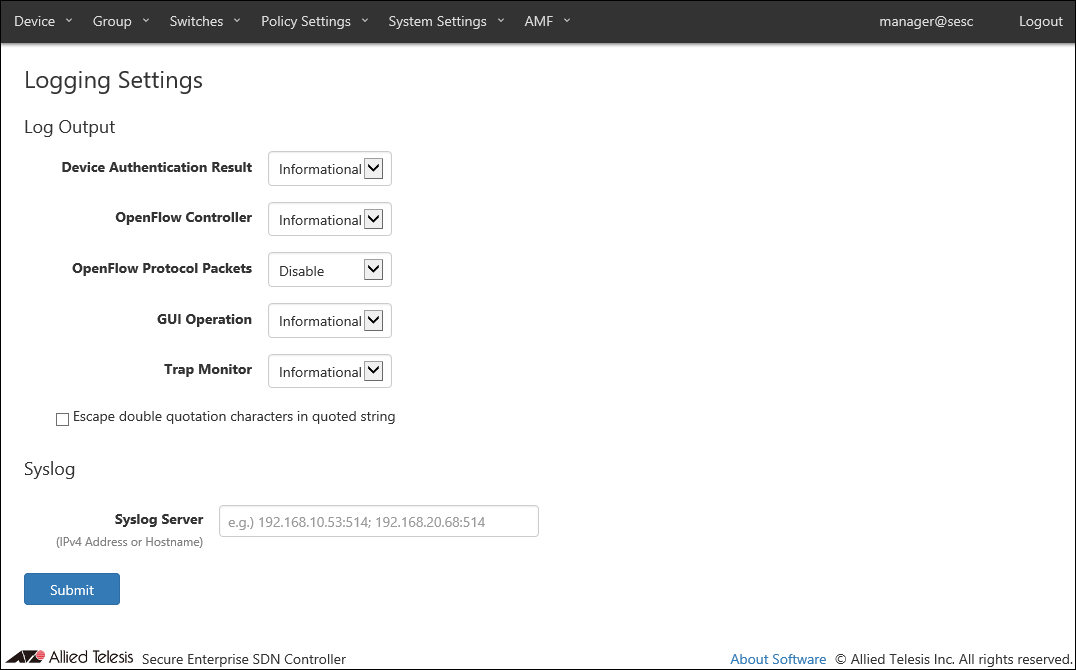Screen dimensions: 1076x670
Task: Click the Syslog Server input field
Action: click(378, 521)
